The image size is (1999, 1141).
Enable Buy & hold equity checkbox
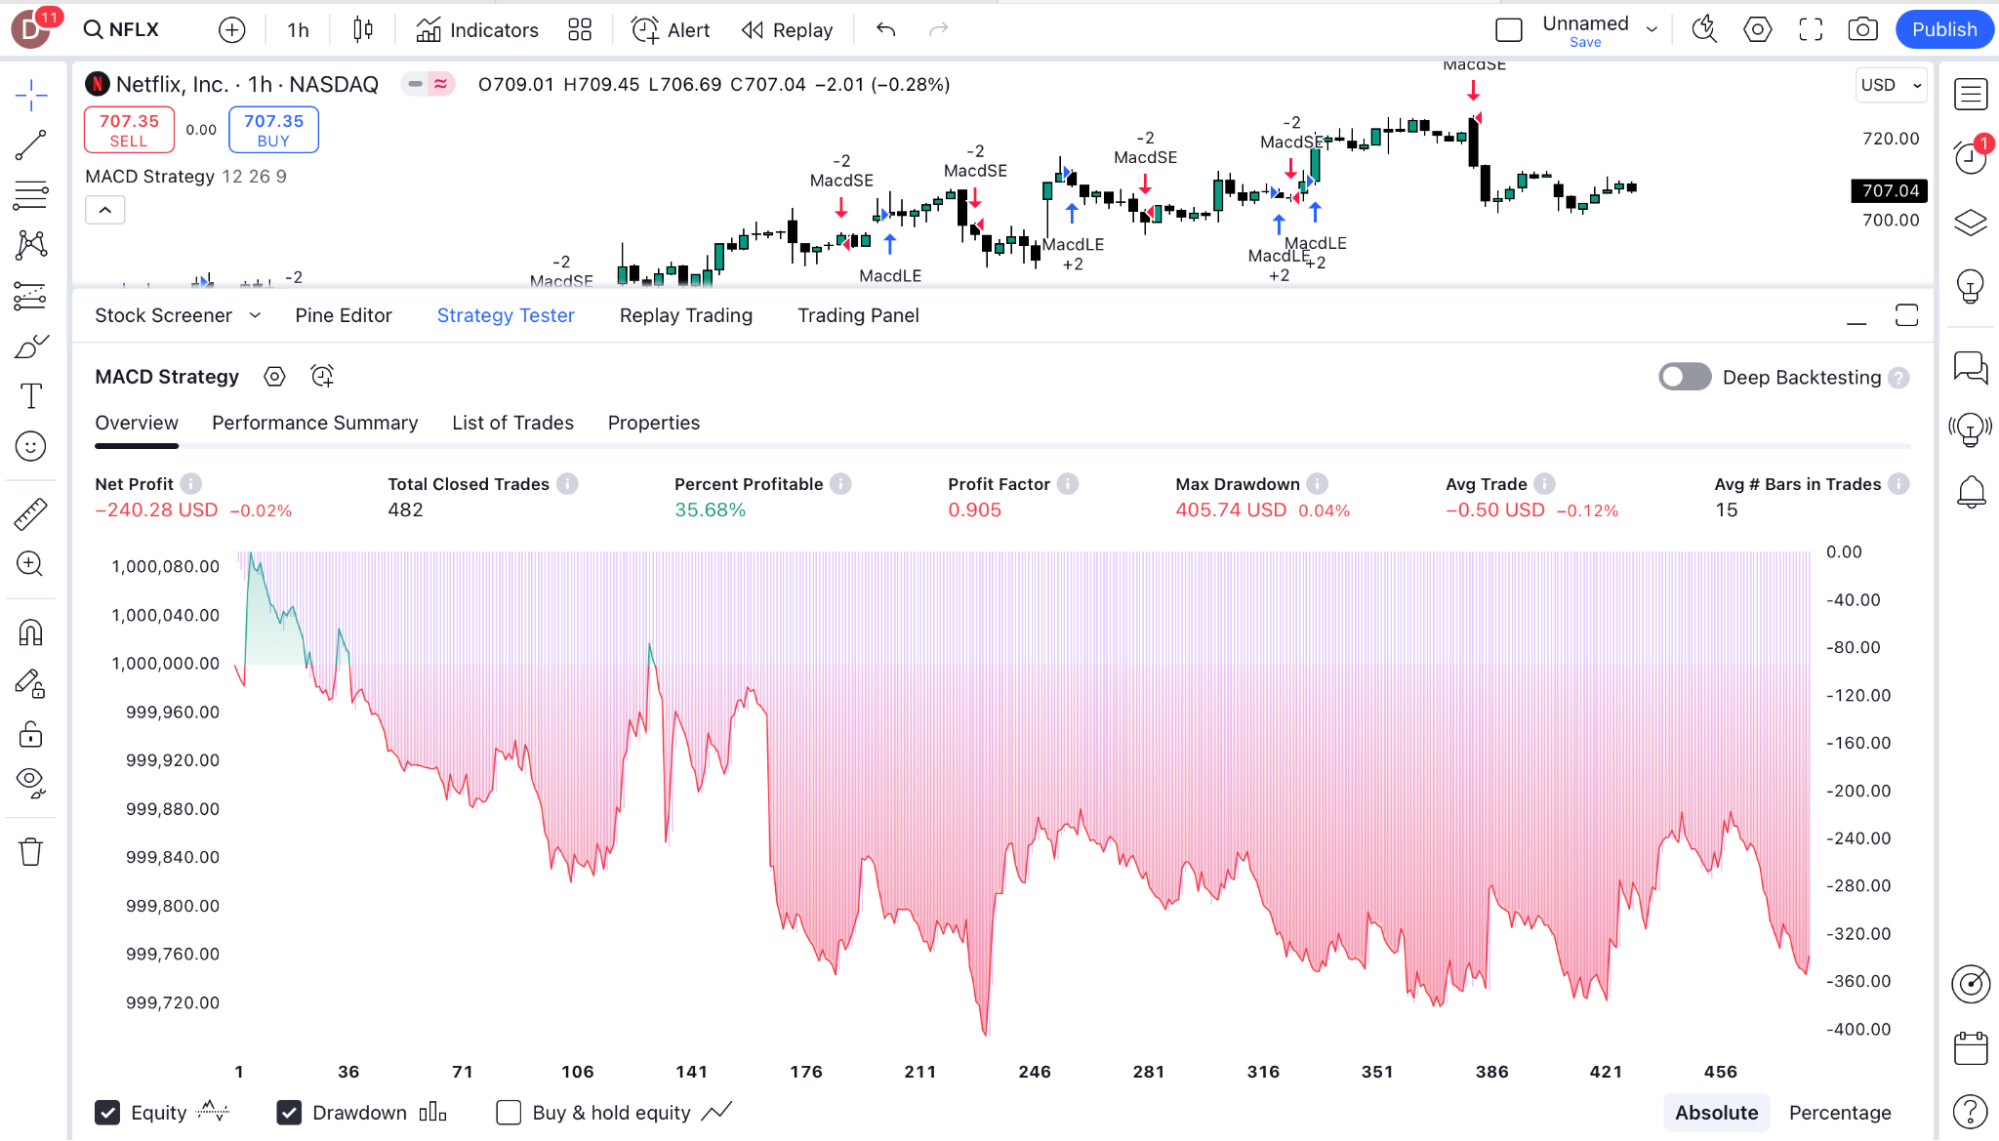coord(509,1113)
